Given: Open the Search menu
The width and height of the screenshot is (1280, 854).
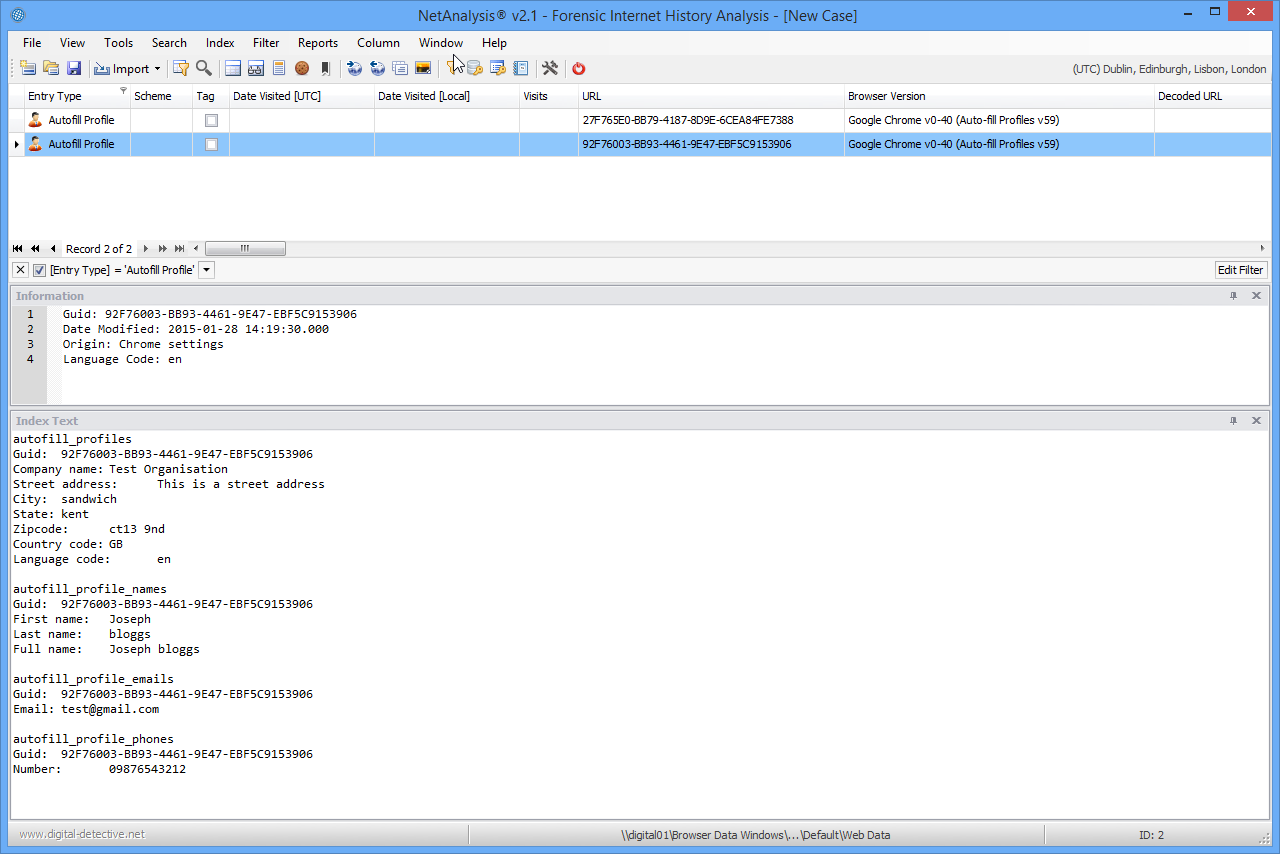Looking at the screenshot, I should click(x=169, y=43).
